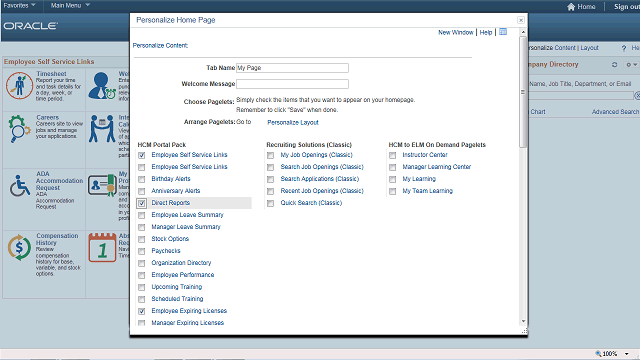The width and height of the screenshot is (640, 360).
Task: Open the New Window link
Action: (456, 32)
